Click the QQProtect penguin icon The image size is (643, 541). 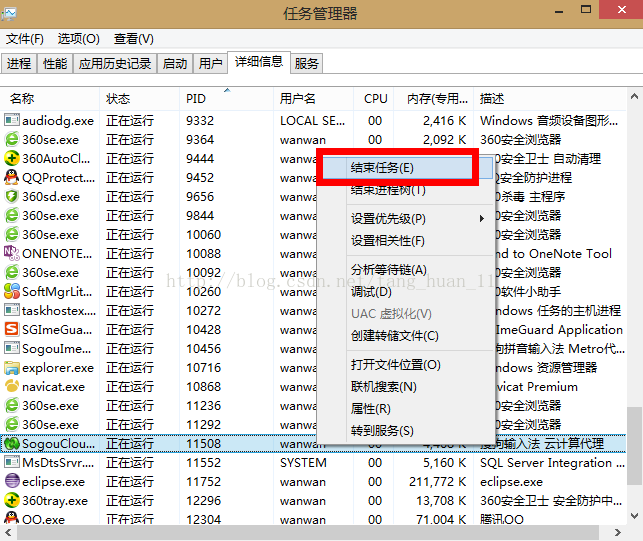pyautogui.click(x=11, y=177)
